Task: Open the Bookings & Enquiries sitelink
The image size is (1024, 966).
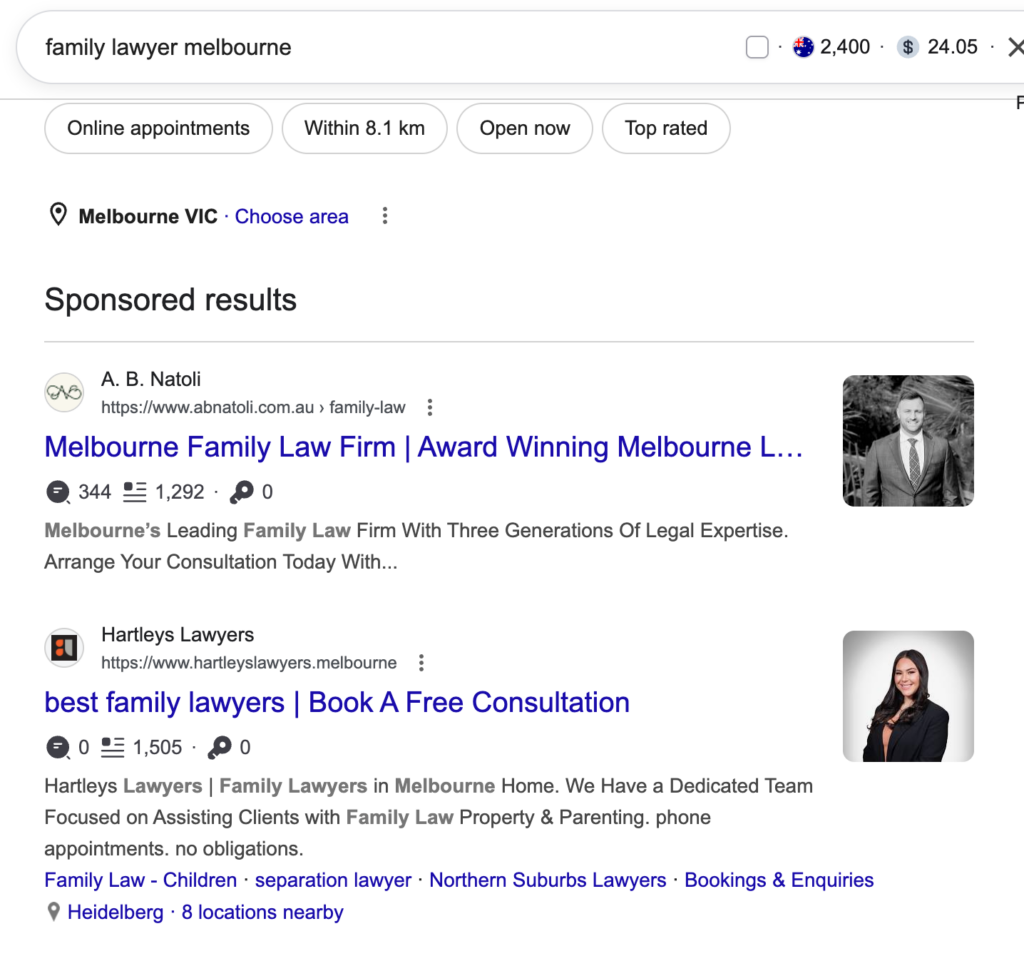Action: click(x=779, y=880)
